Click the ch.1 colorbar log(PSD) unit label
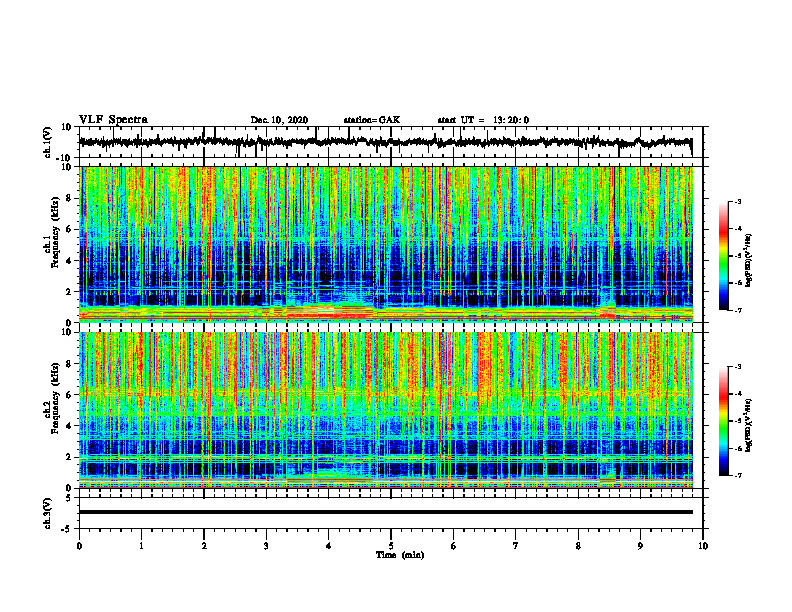Viewport: 792px width, 612px height. [x=749, y=260]
